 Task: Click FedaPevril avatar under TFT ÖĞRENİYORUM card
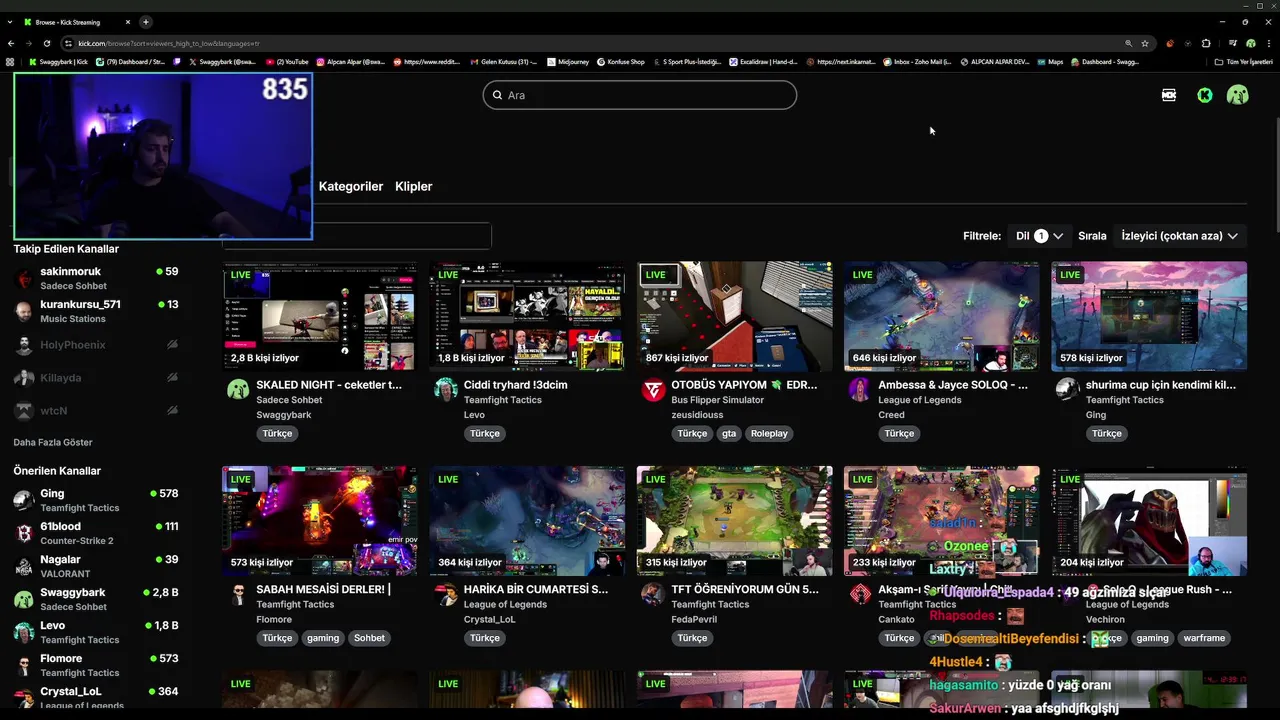point(653,595)
